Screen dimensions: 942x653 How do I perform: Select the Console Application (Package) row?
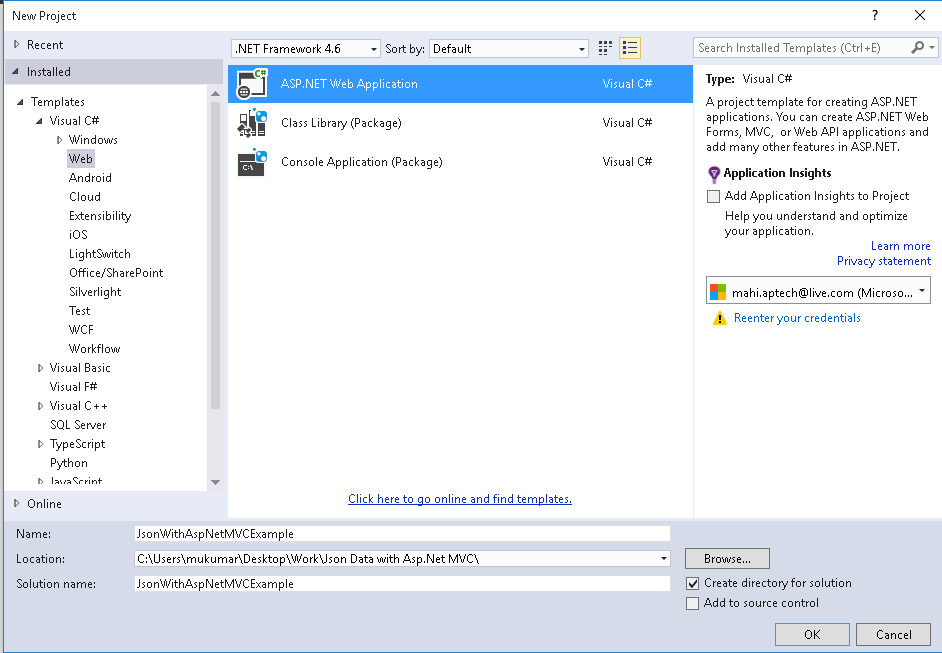coord(460,162)
